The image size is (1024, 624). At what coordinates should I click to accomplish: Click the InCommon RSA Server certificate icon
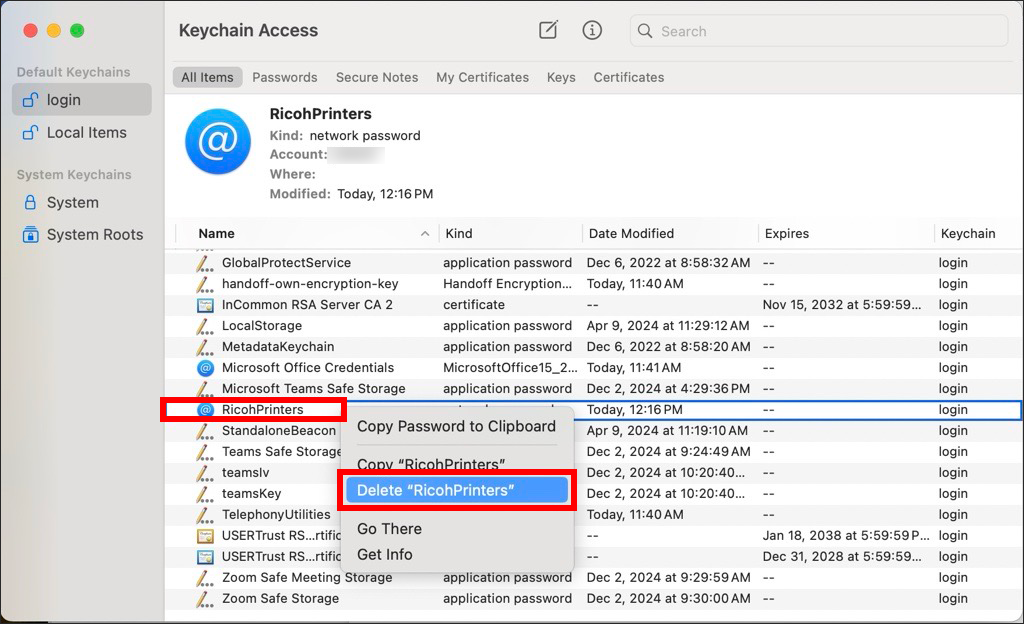click(x=205, y=305)
